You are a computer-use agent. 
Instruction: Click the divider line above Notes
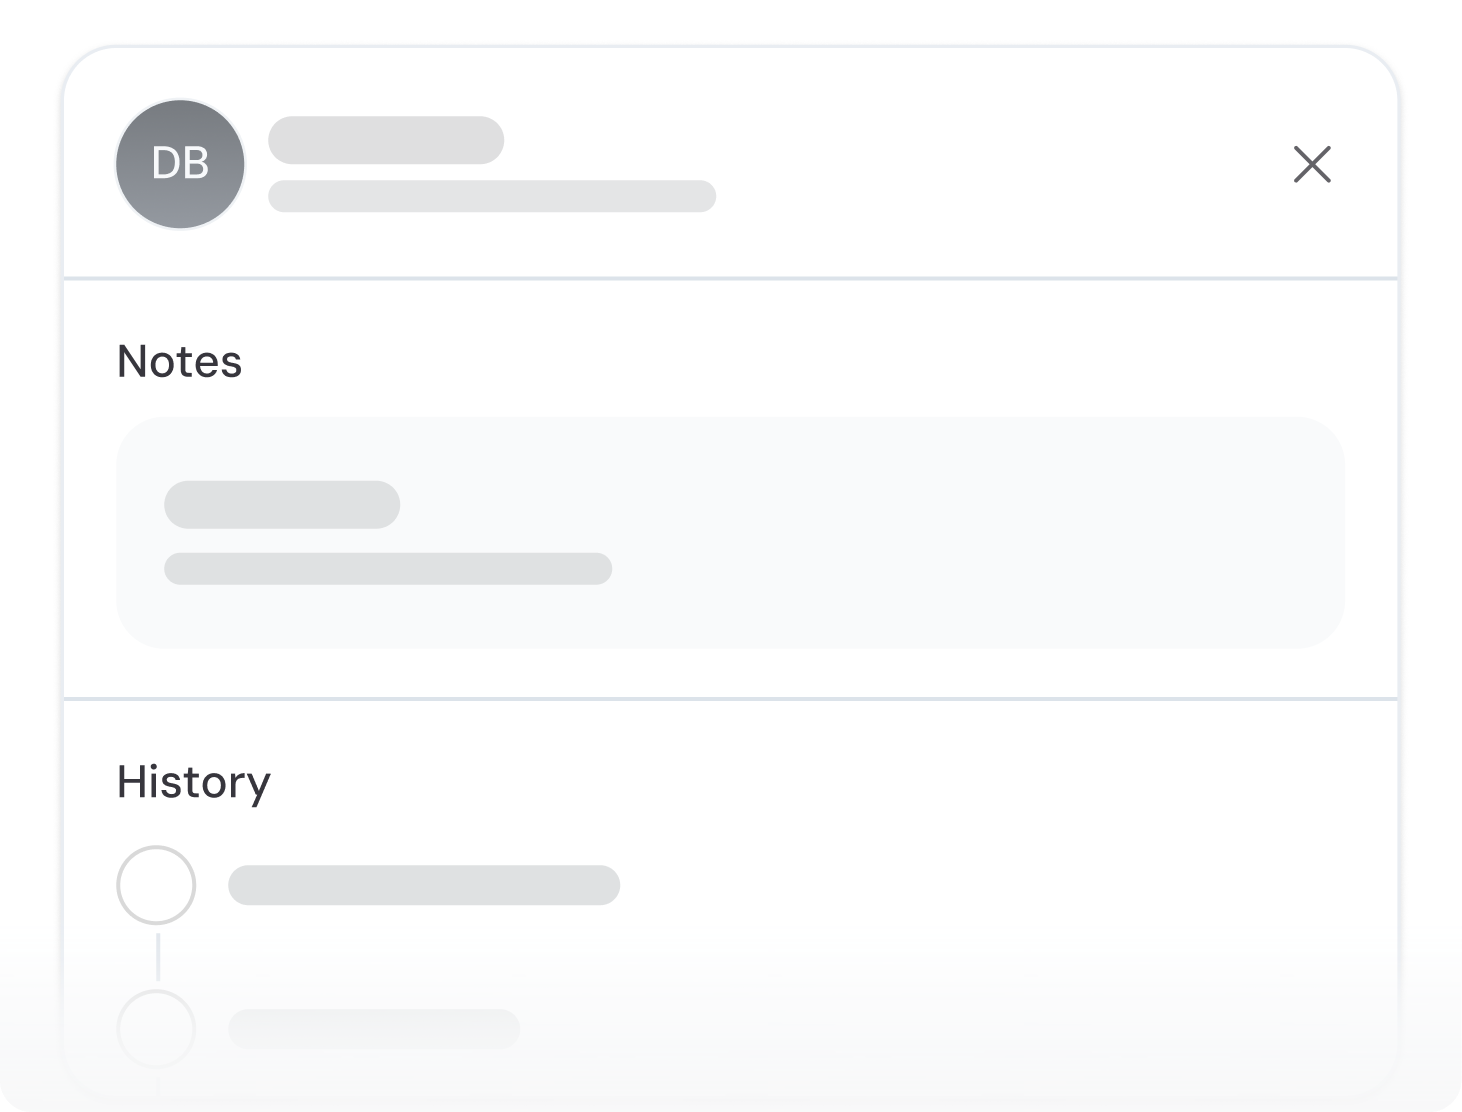[730, 278]
